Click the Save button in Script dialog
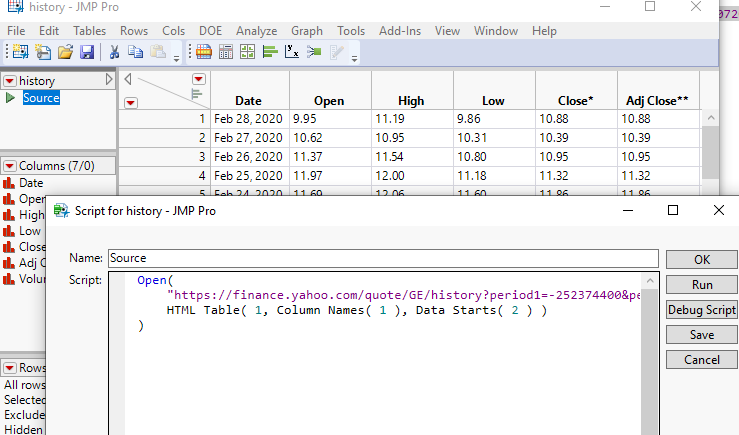The height and width of the screenshot is (435, 739). pos(702,335)
